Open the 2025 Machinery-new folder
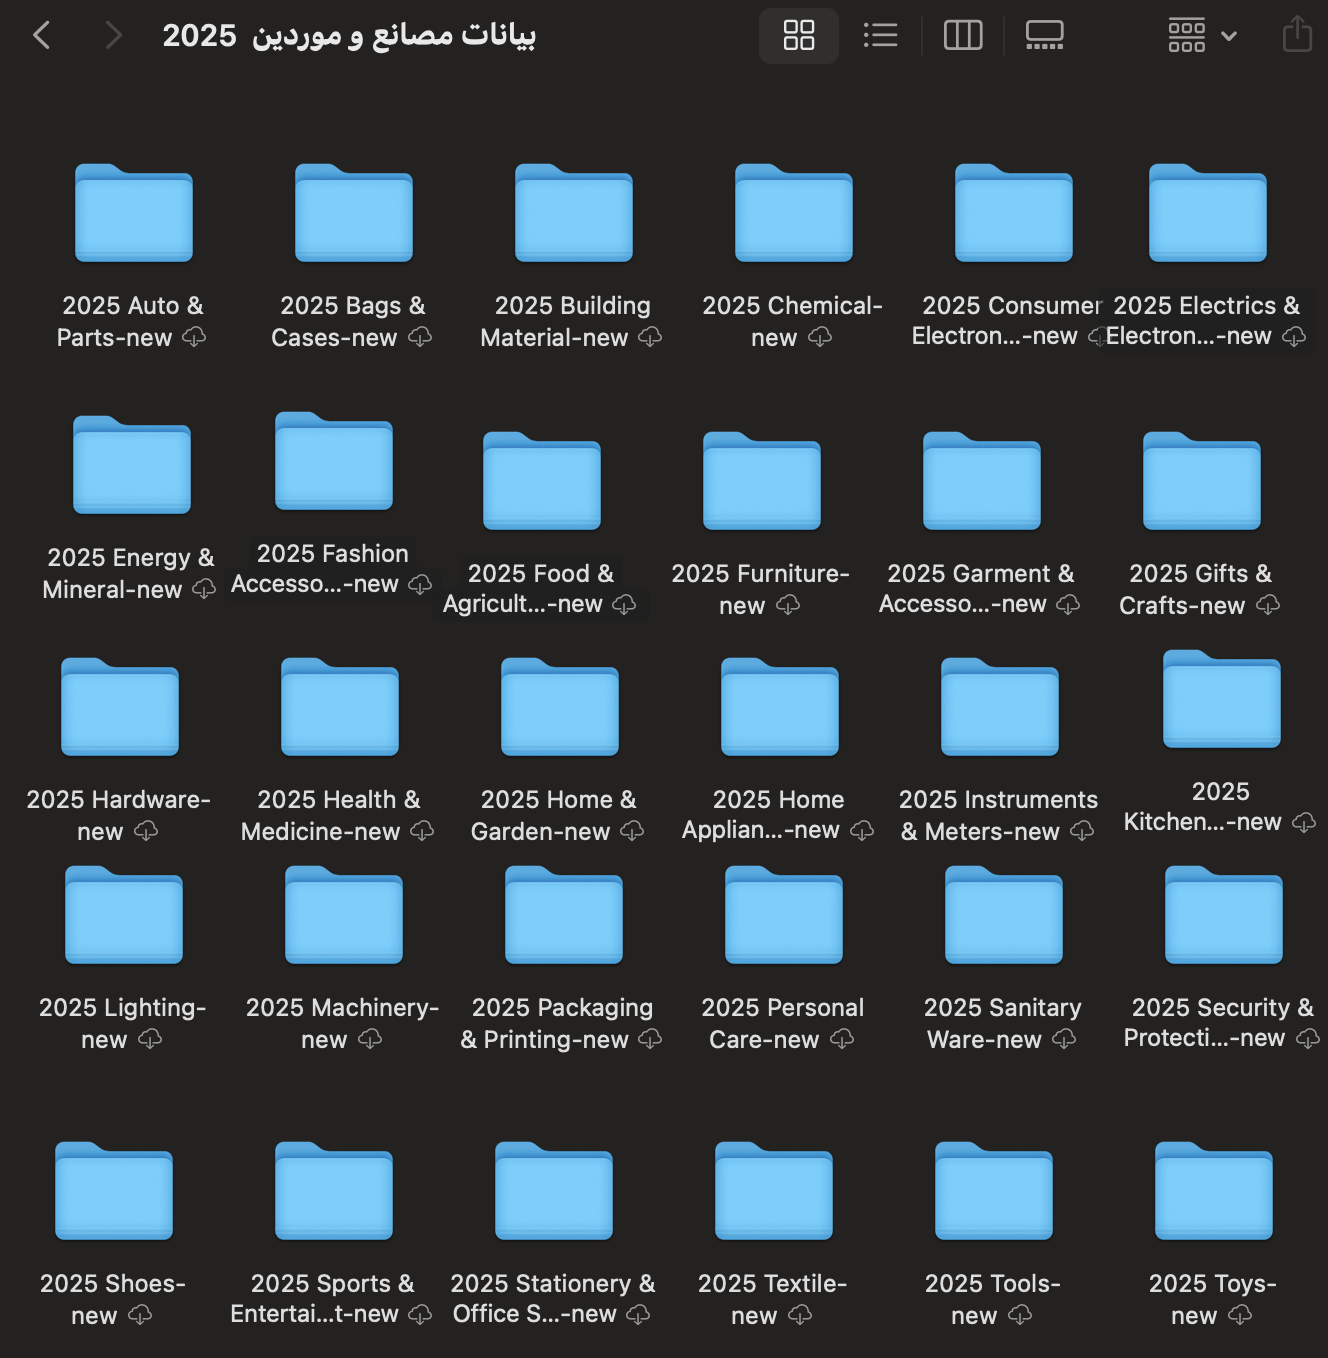The height and width of the screenshot is (1358, 1328). (344, 915)
